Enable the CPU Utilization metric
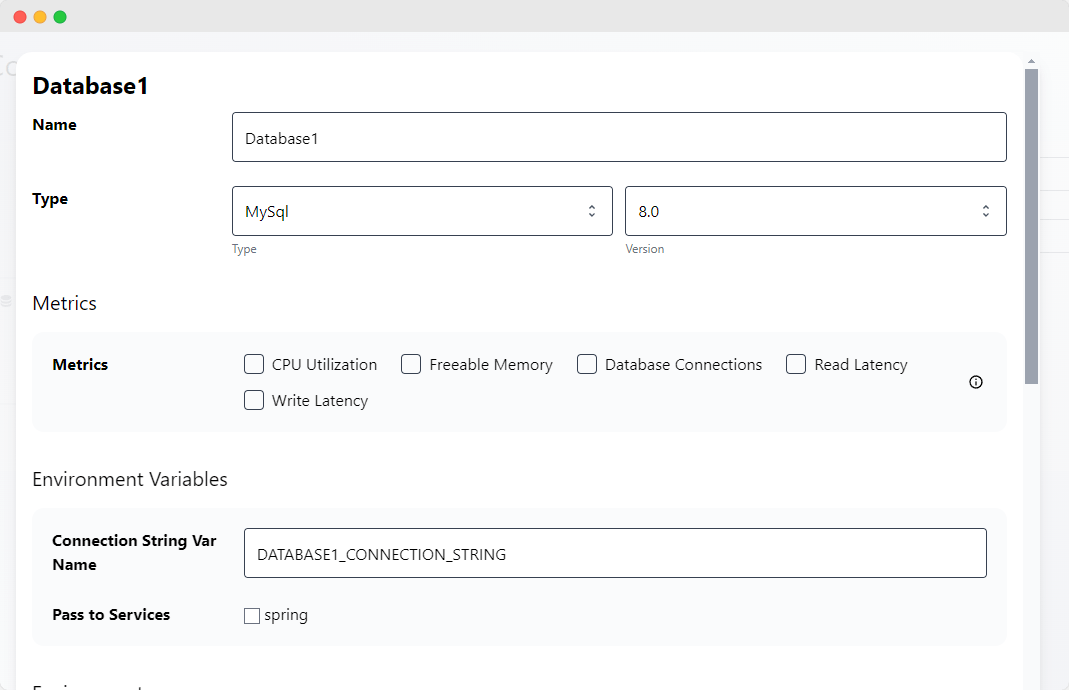The width and height of the screenshot is (1069, 690). [x=254, y=364]
